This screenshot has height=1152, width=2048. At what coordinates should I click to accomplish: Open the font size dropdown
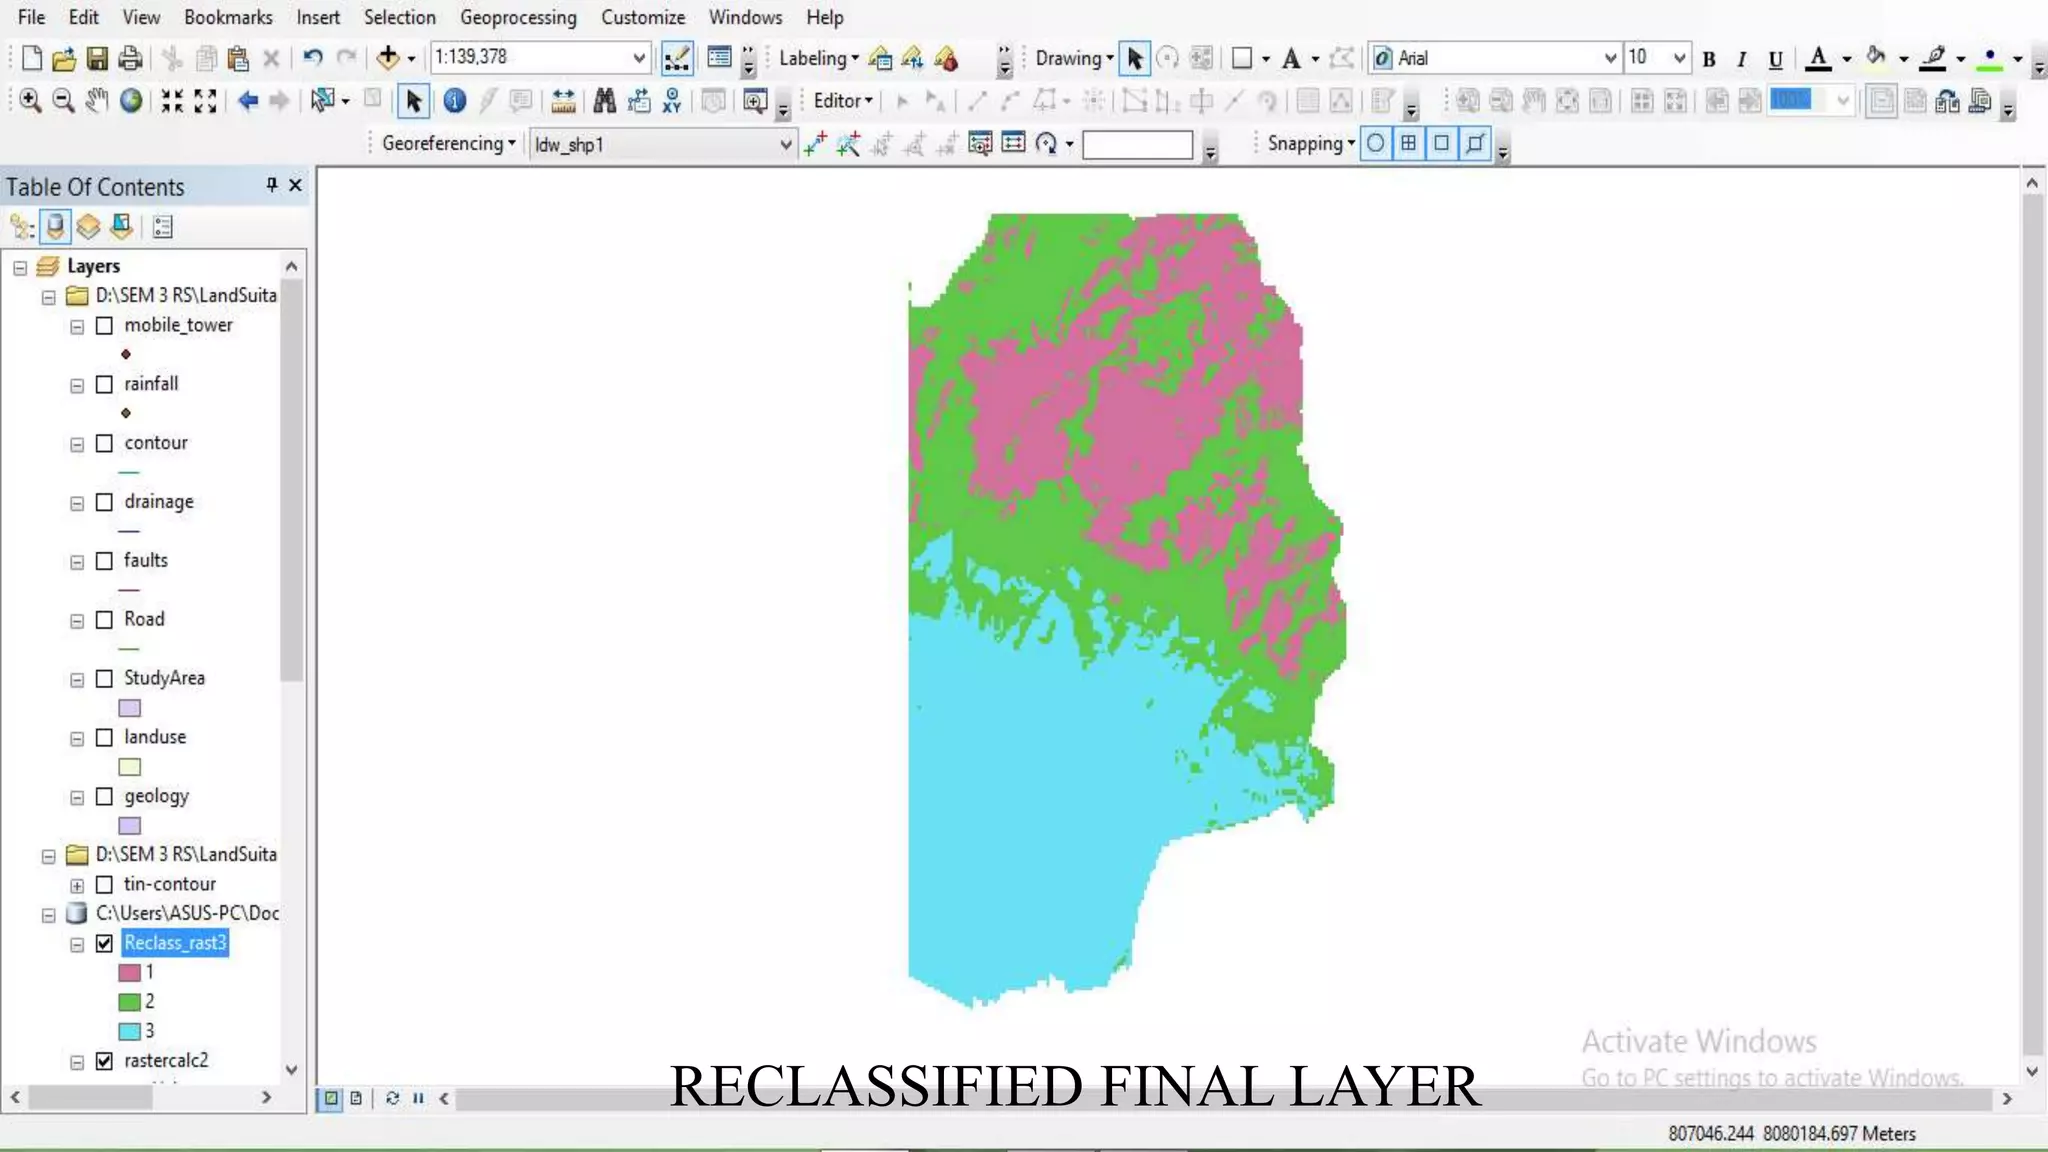coord(1680,58)
